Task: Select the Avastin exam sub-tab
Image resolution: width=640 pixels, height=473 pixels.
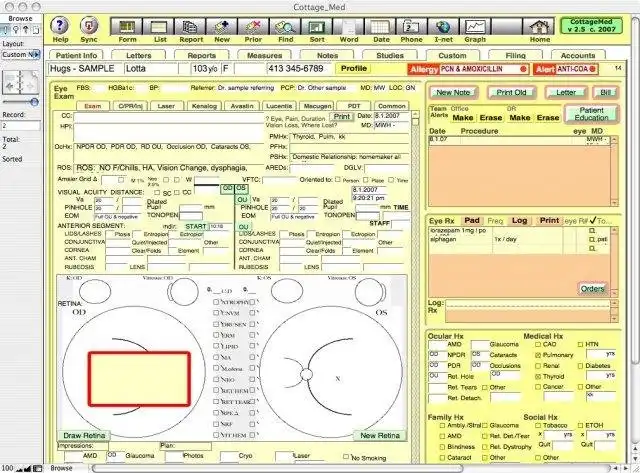Action: coord(242,106)
